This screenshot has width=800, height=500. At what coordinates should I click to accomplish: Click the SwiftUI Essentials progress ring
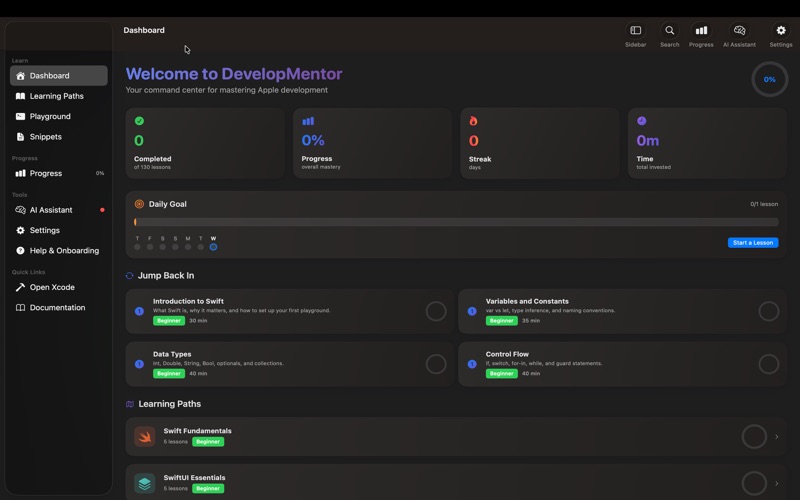pos(754,483)
